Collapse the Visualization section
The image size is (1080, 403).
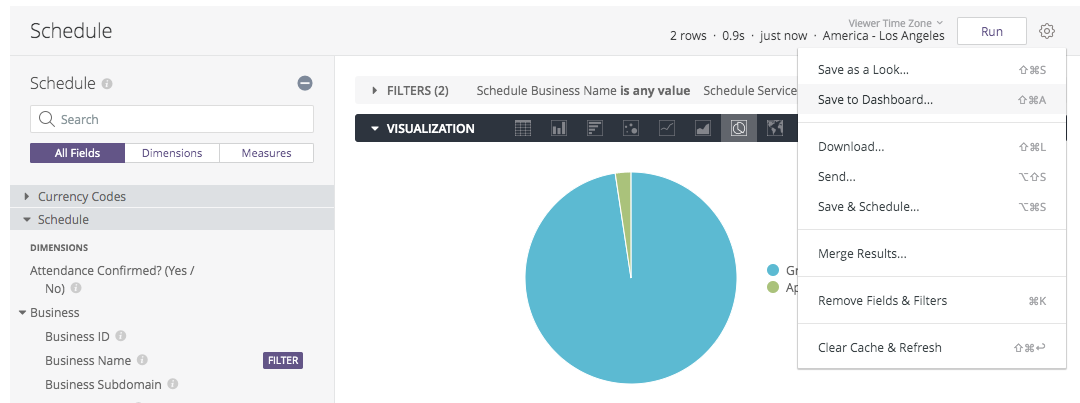pos(375,129)
